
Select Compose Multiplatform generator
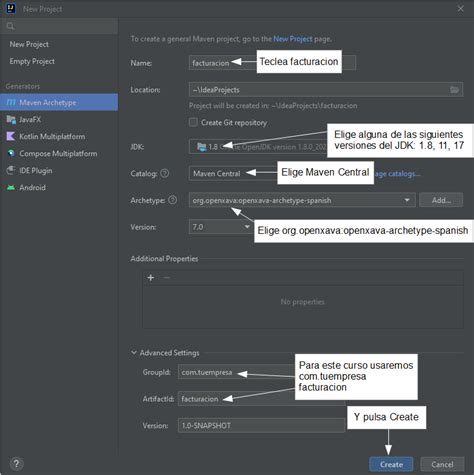coord(59,153)
